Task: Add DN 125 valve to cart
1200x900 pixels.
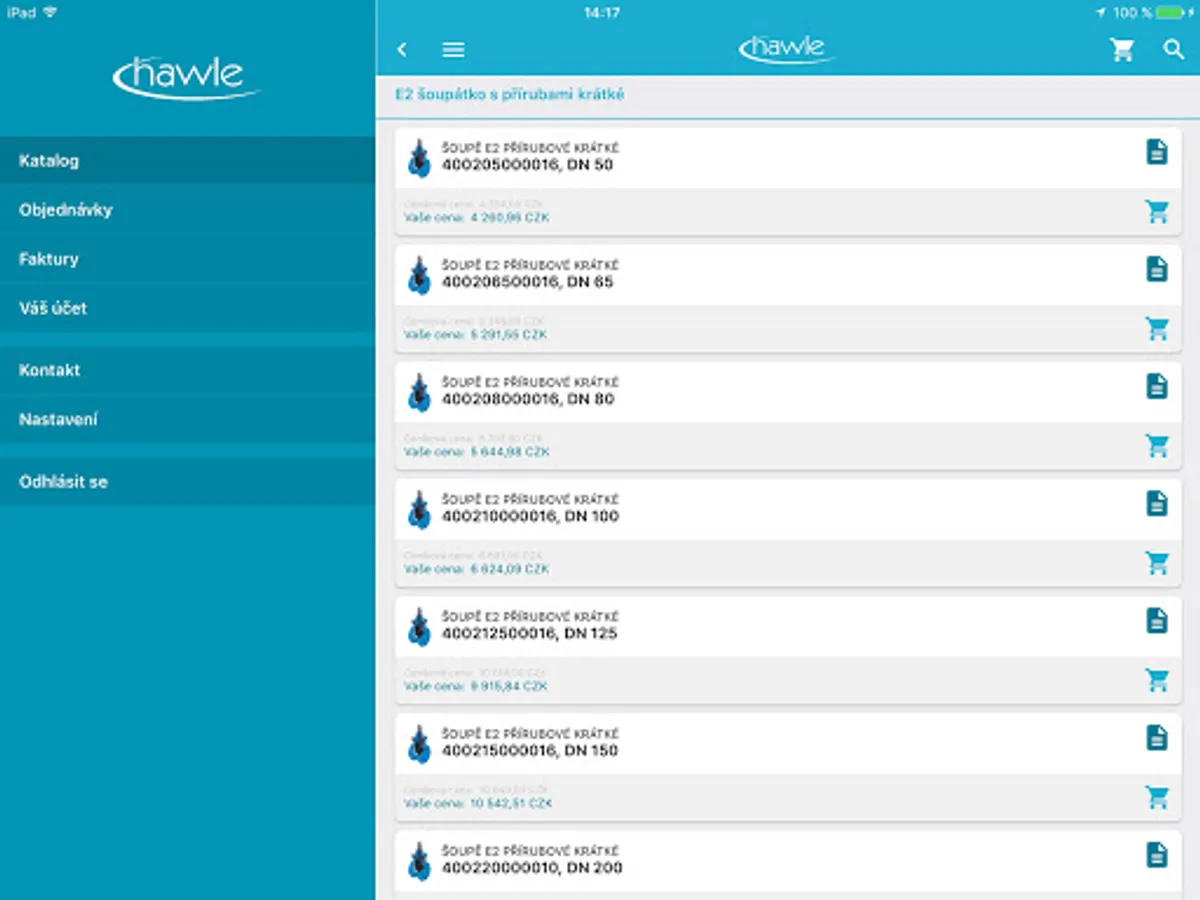Action: [x=1157, y=680]
